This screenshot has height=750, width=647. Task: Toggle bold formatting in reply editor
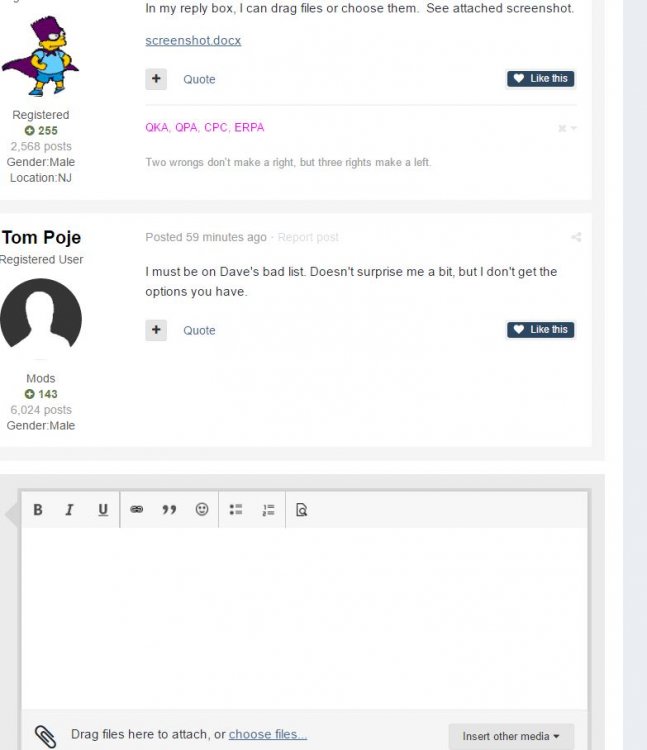coord(38,510)
